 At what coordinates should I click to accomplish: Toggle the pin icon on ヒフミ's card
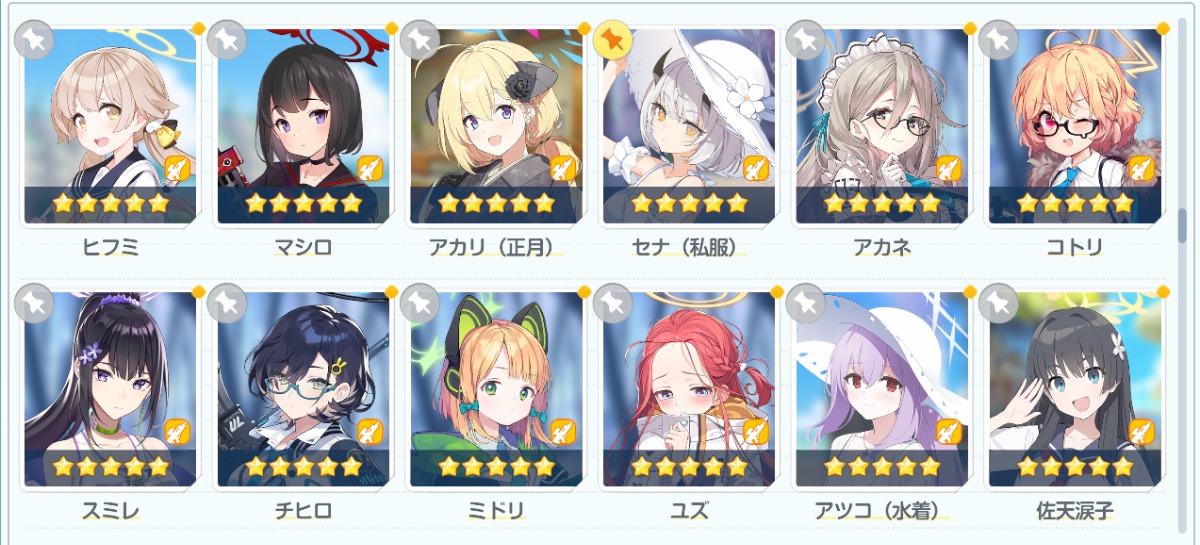coord(36,41)
